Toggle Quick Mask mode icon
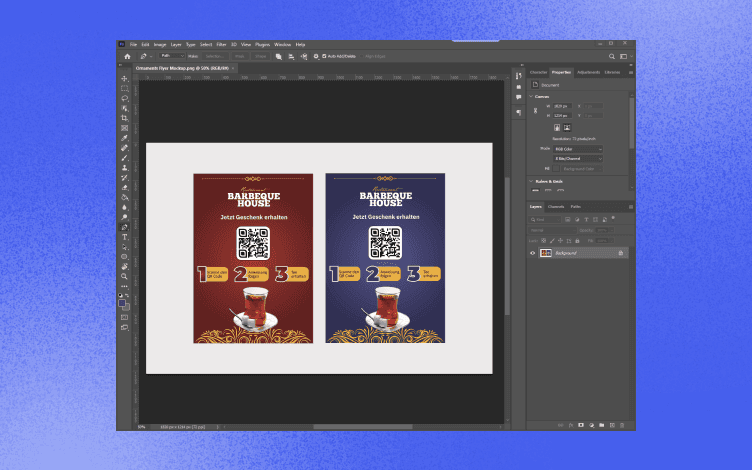 [x=125, y=317]
